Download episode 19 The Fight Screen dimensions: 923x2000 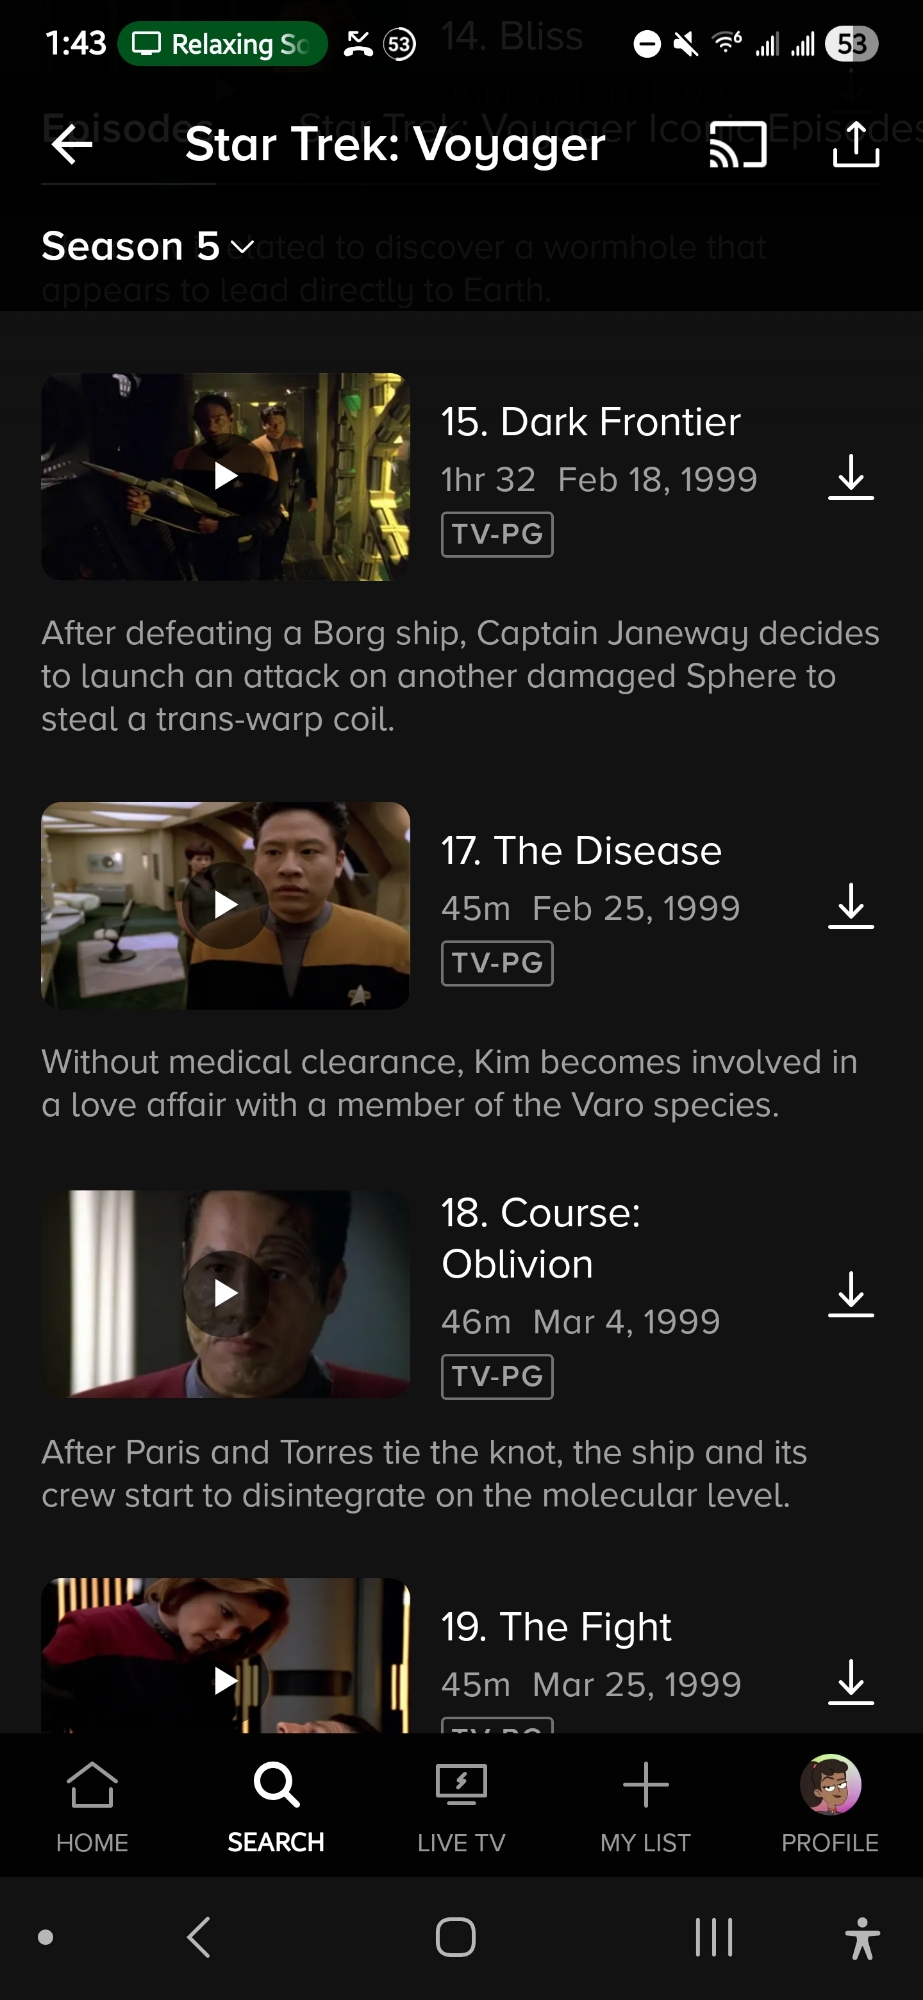click(x=851, y=1682)
